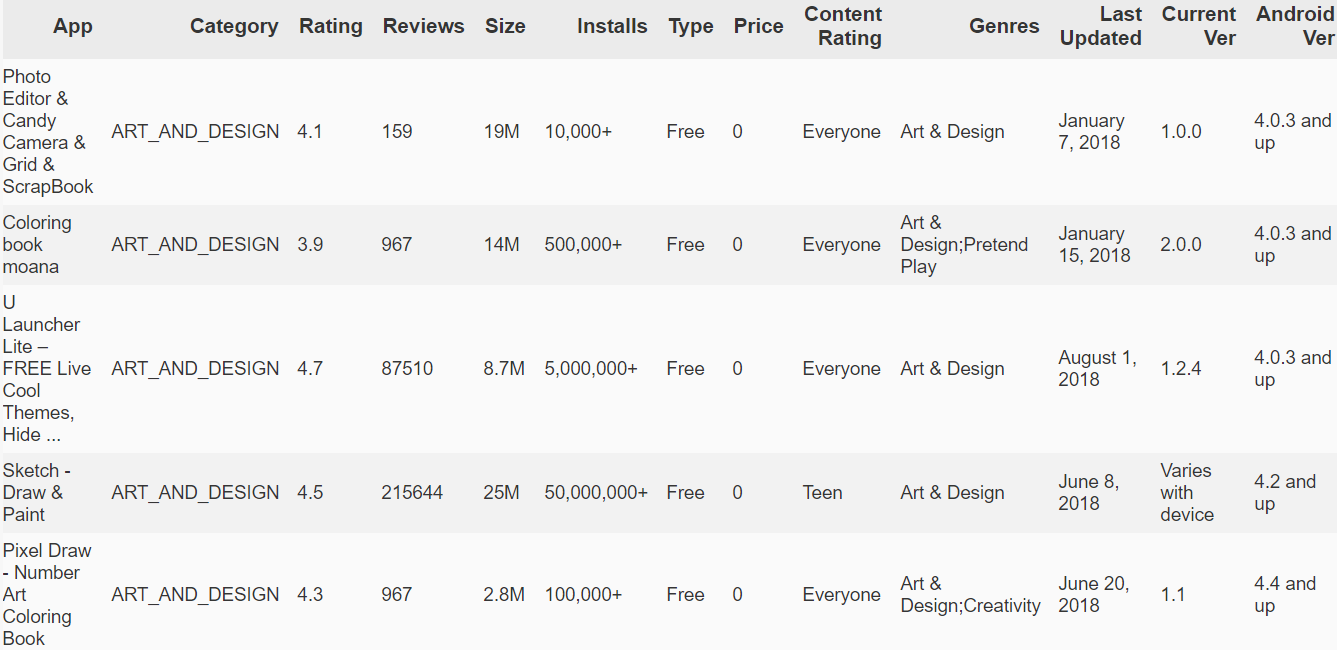Select Everyone in the U Launcher Lite row
The width and height of the screenshot is (1337, 650).
pyautogui.click(x=842, y=369)
